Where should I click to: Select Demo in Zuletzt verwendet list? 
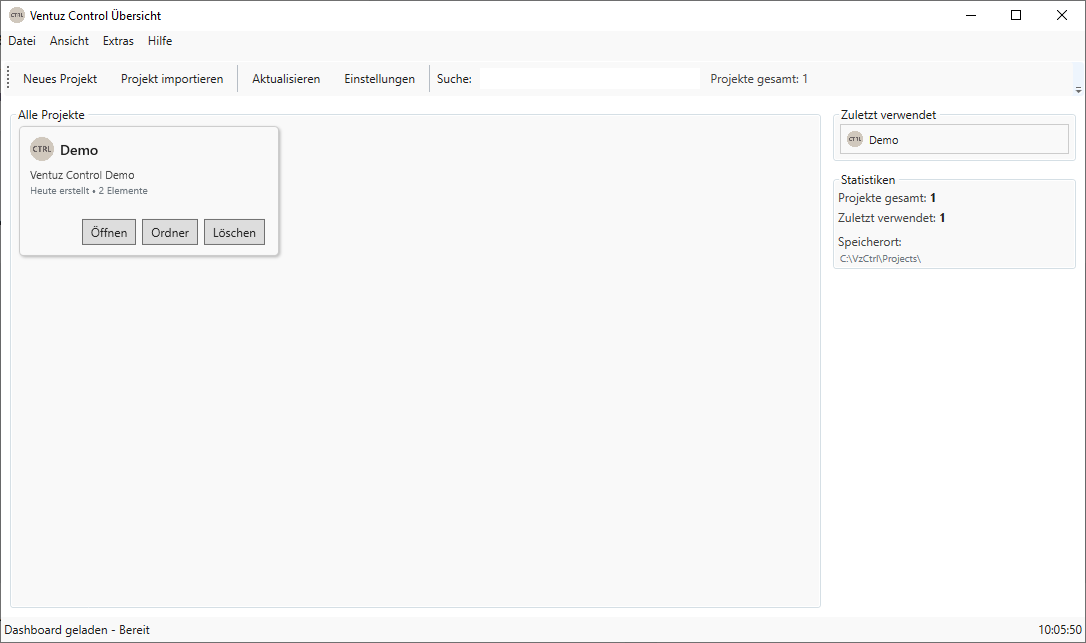(954, 139)
